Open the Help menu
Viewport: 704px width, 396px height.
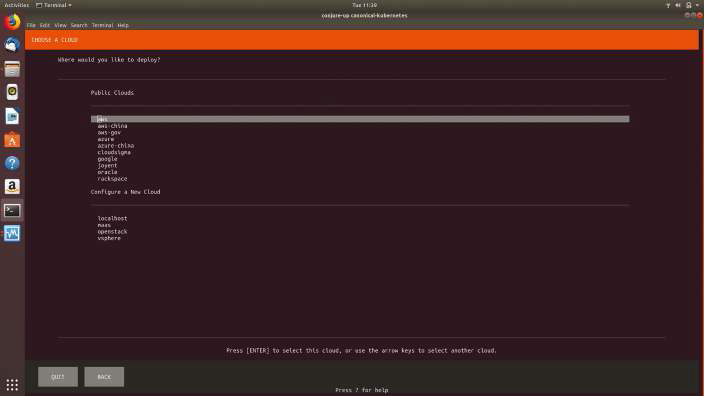123,25
